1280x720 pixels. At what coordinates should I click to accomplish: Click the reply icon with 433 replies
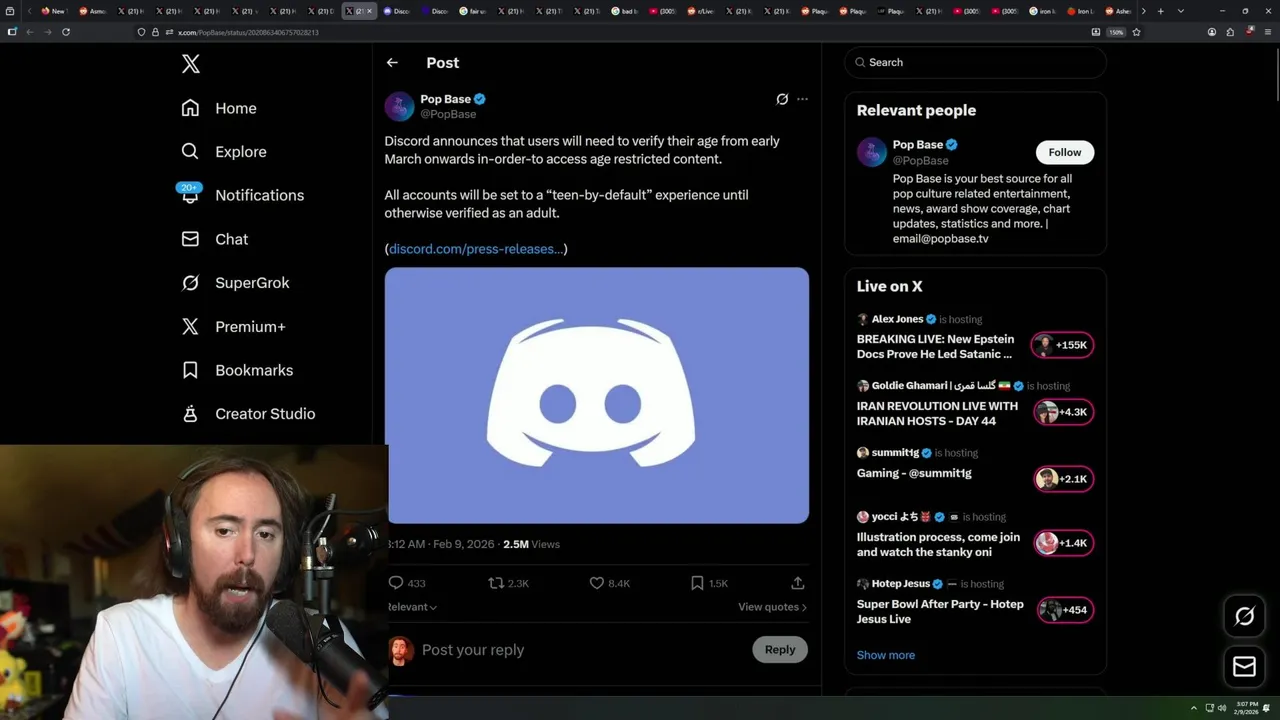coord(396,583)
